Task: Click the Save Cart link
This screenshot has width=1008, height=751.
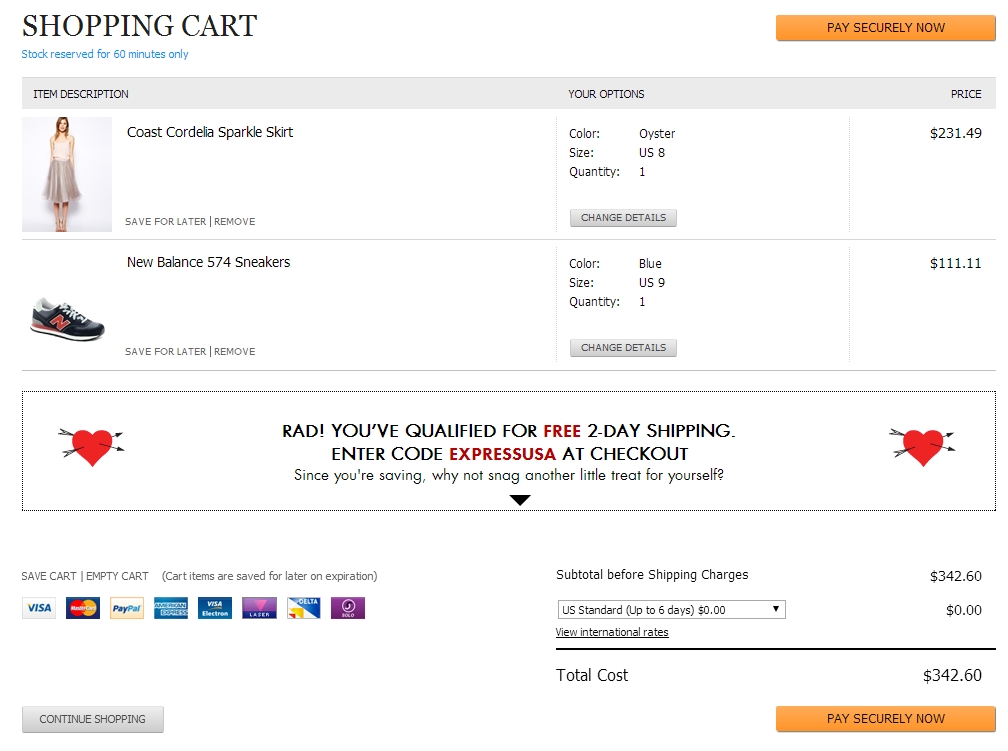Action: [x=49, y=576]
